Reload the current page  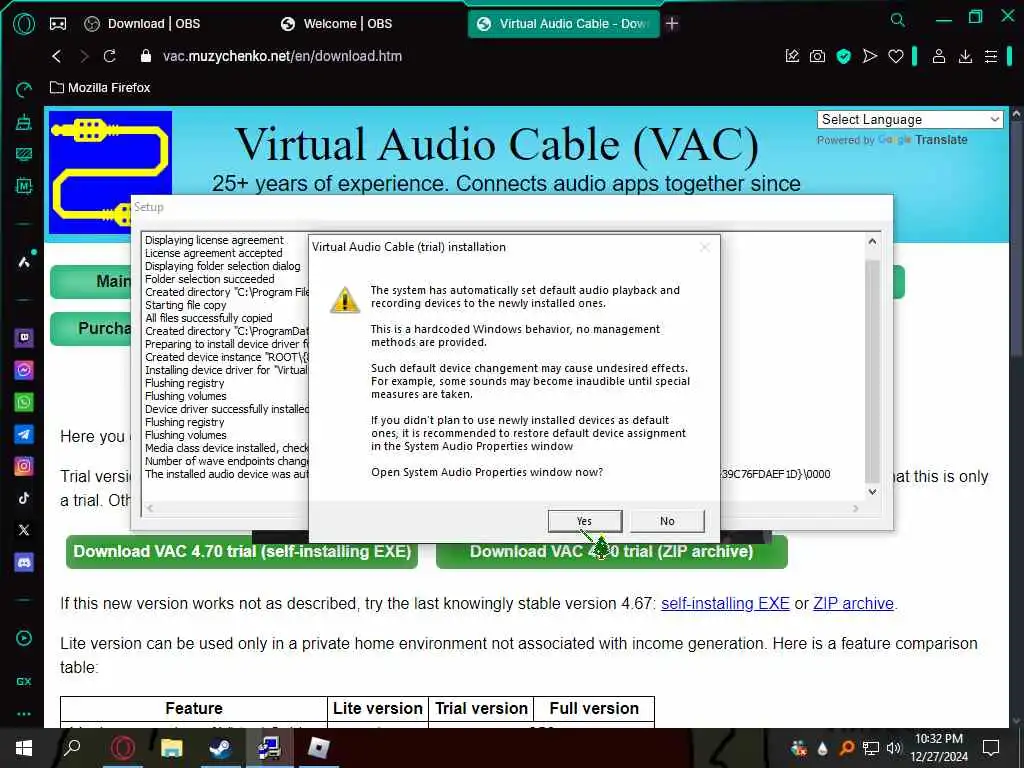click(110, 56)
